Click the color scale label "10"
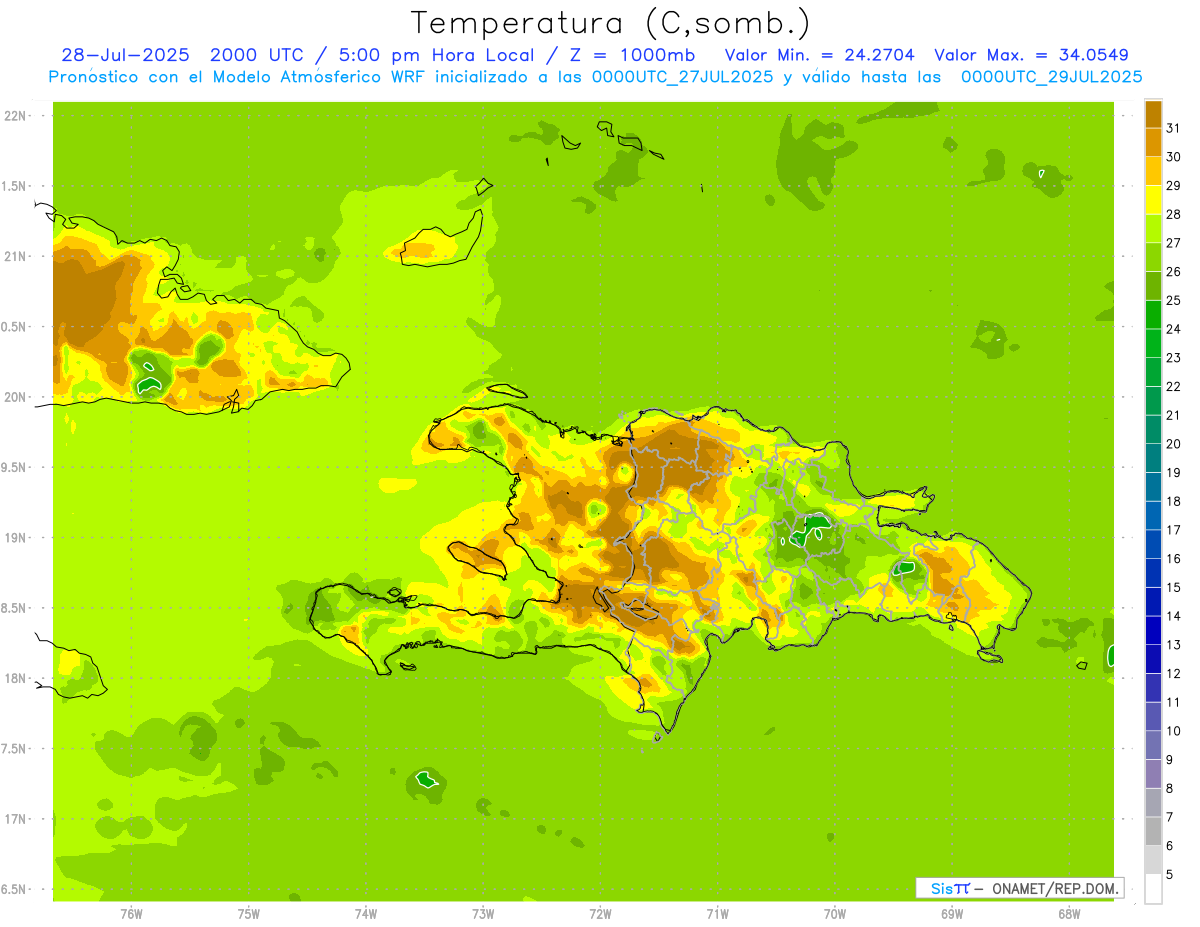Screen dimensions: 1200x927 click(1173, 731)
